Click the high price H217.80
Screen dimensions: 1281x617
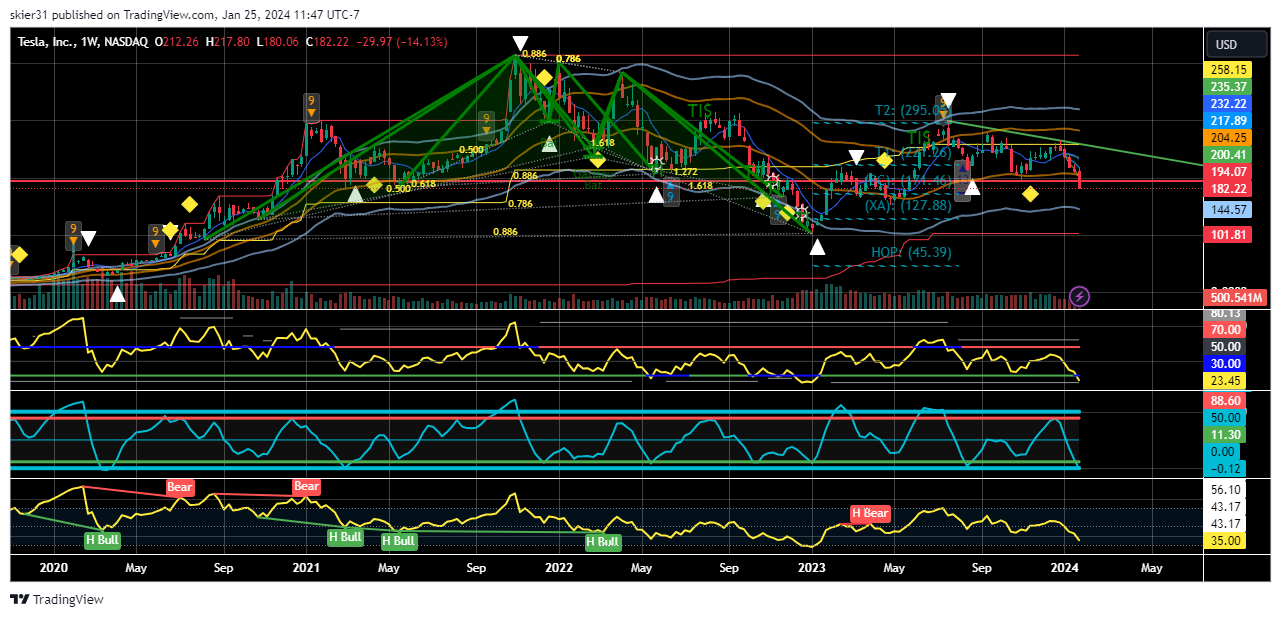(229, 42)
